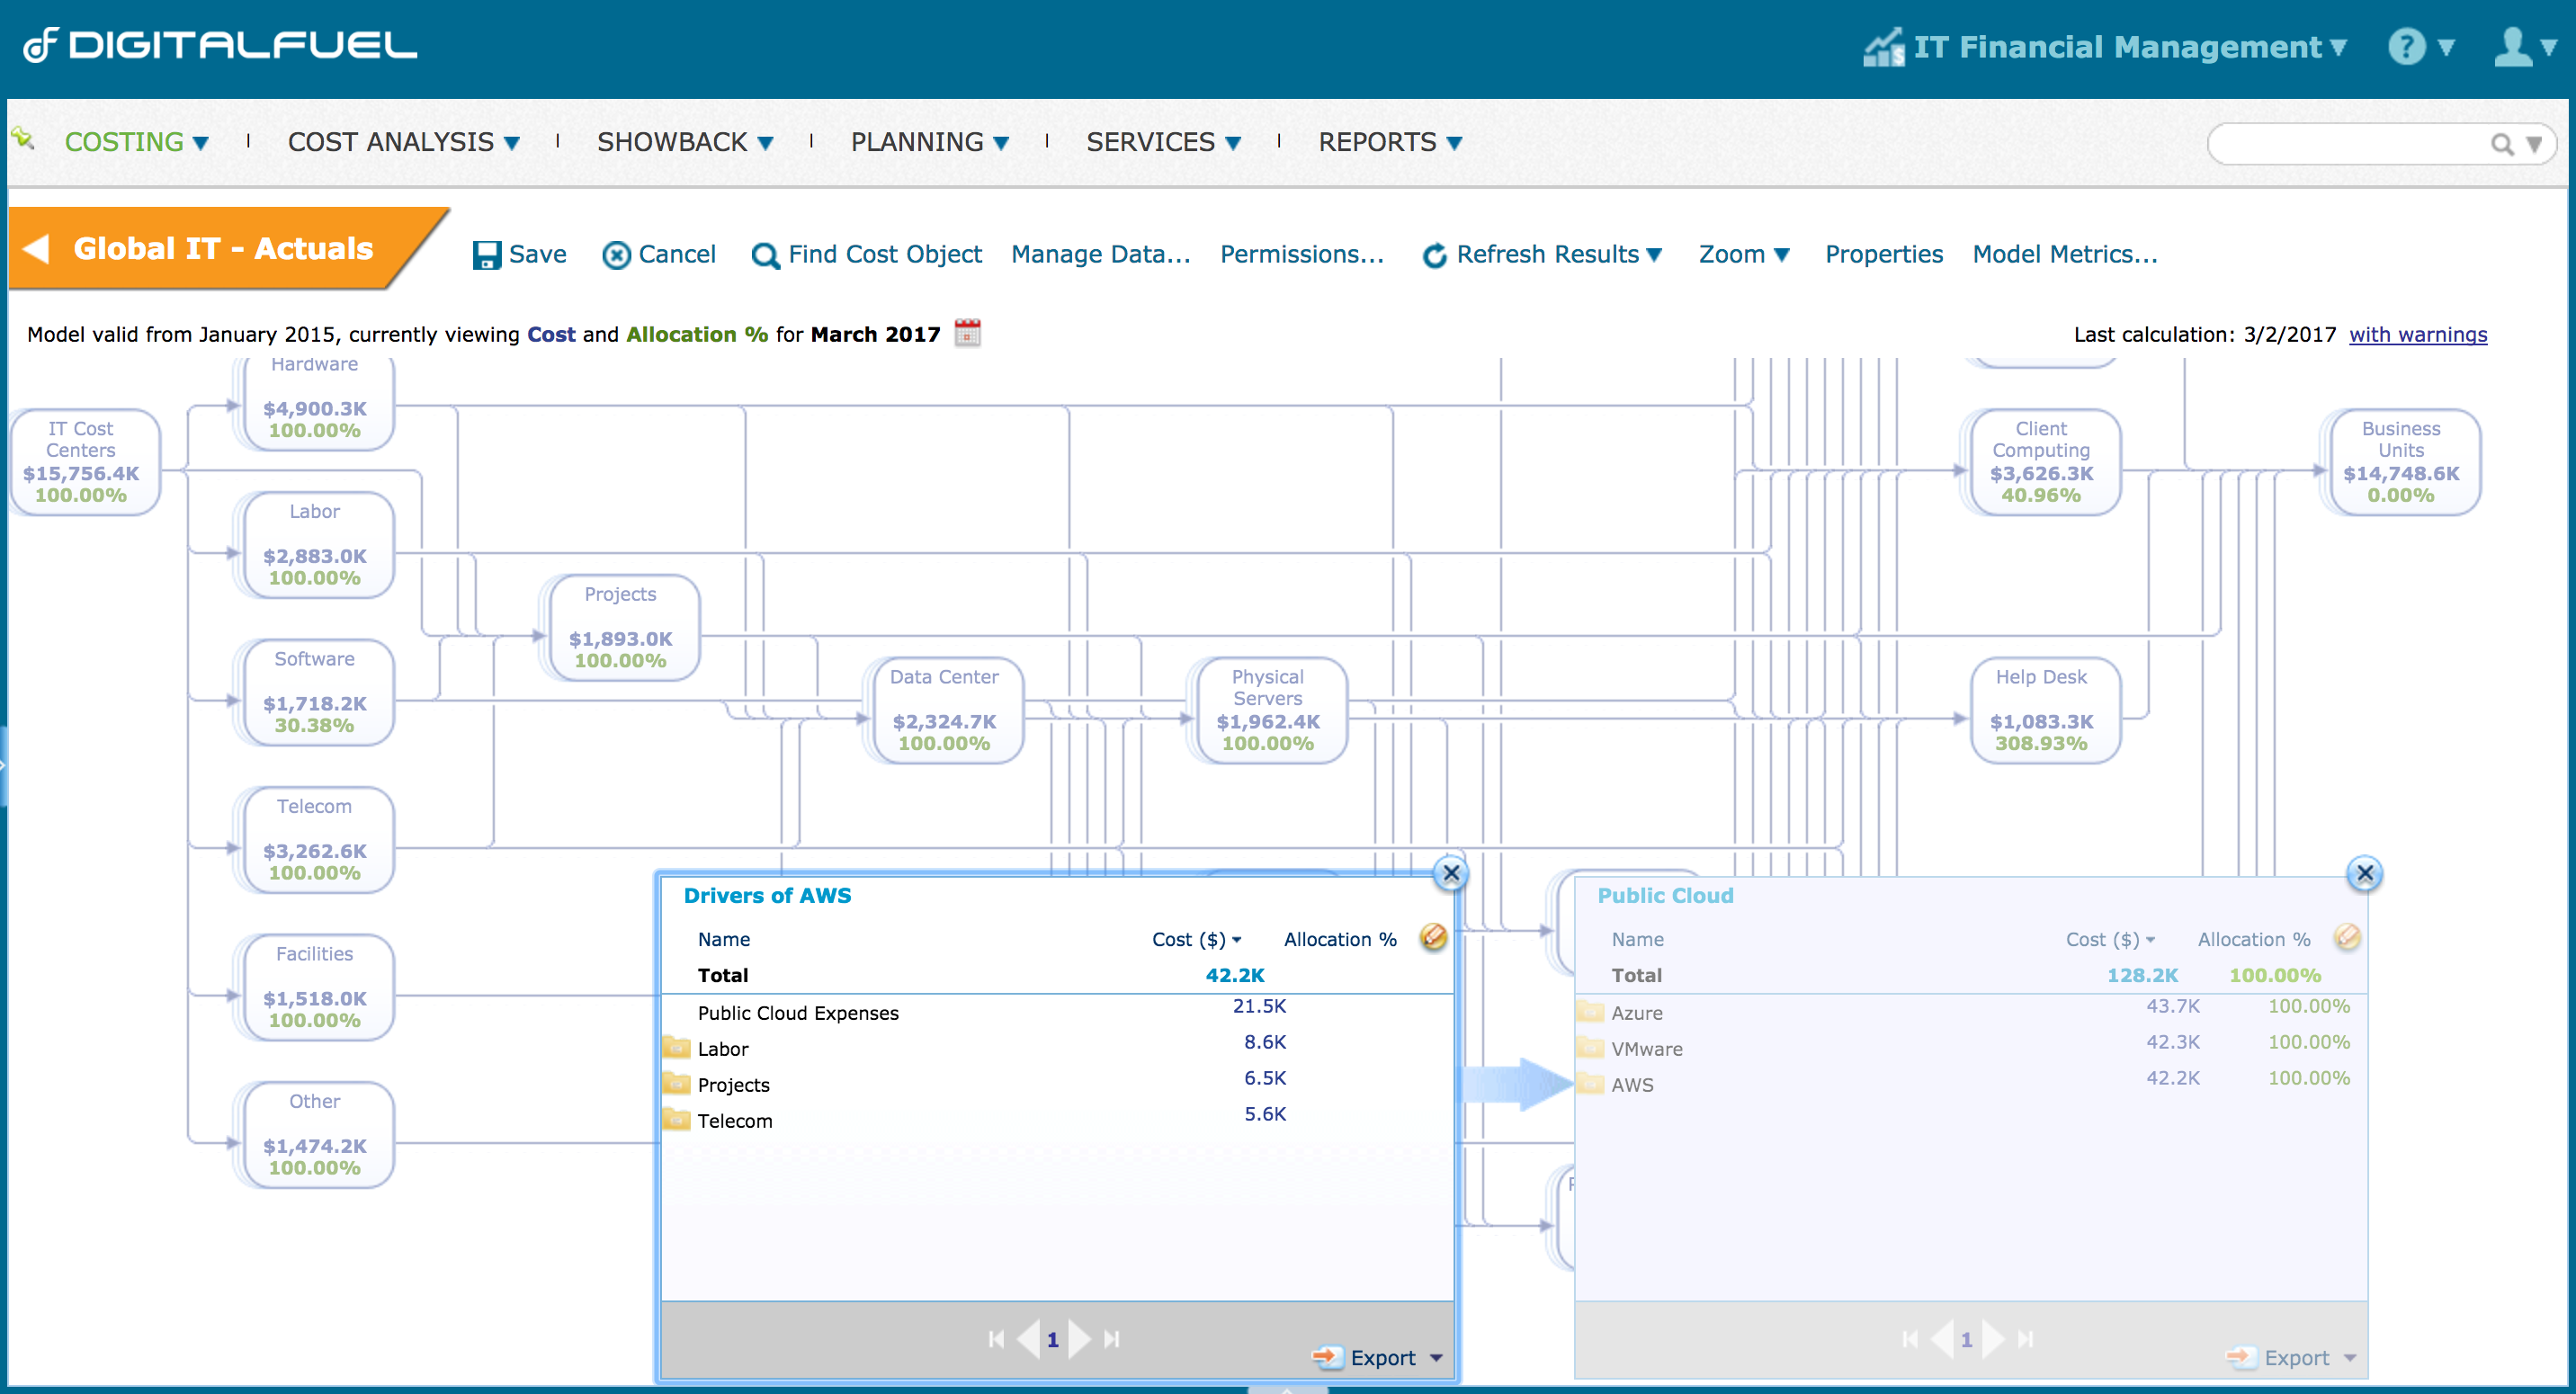Click the orange back arrow on Global IT - Actuals

pyautogui.click(x=37, y=248)
